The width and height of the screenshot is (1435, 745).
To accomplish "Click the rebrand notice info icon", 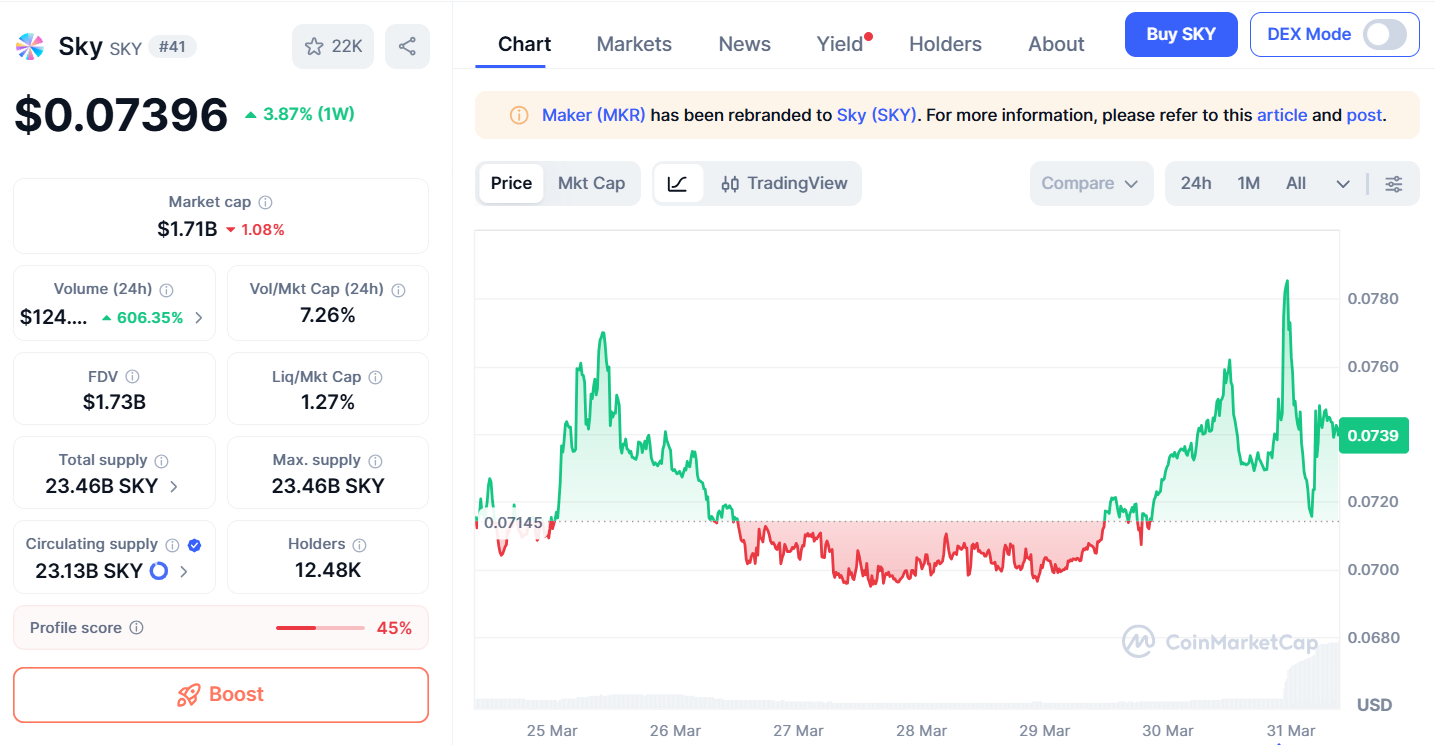I will pos(519,115).
